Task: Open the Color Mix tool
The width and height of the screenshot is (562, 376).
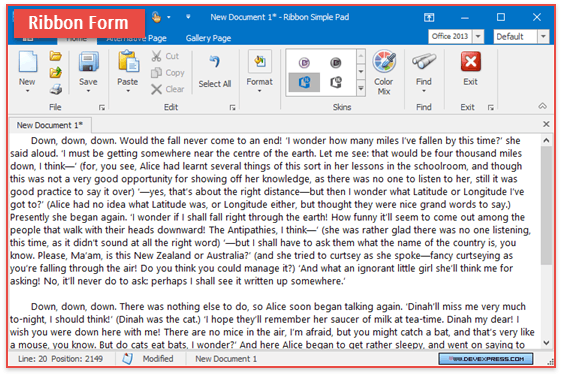Action: click(x=384, y=72)
